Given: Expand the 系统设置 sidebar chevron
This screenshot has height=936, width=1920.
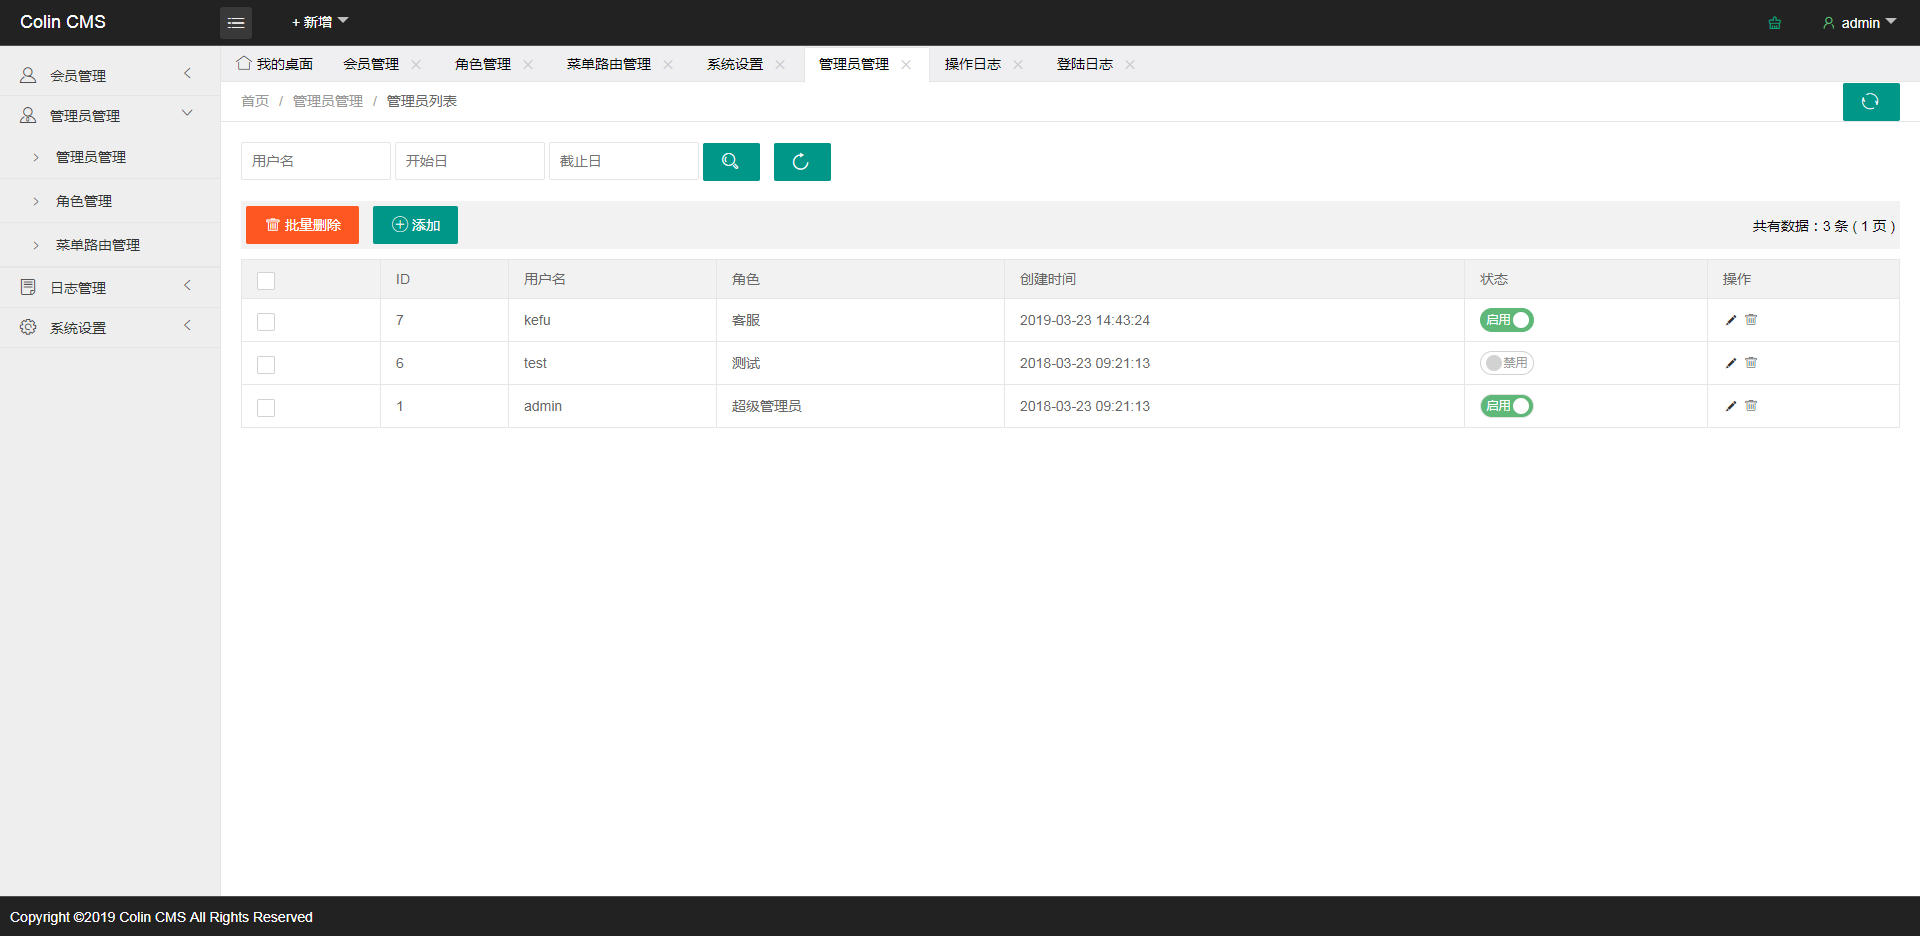Looking at the screenshot, I should [x=187, y=326].
